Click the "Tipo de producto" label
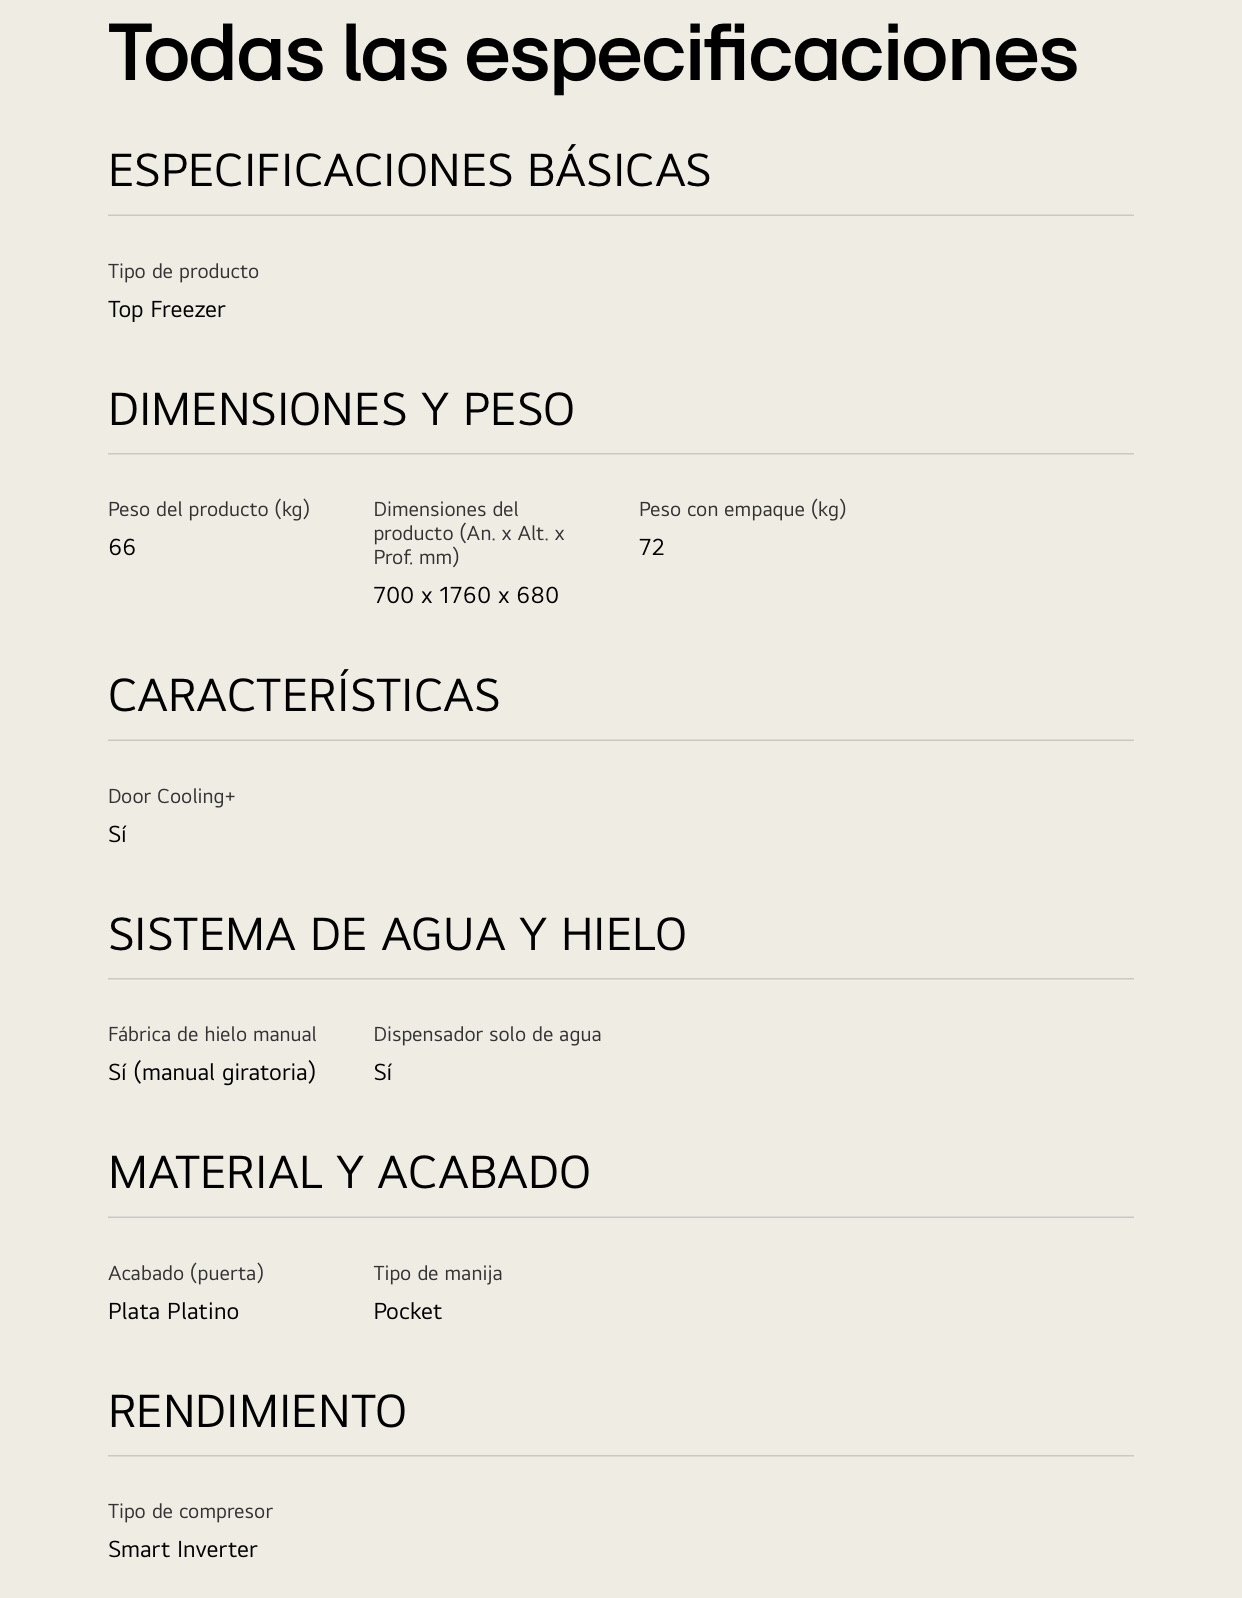Image resolution: width=1242 pixels, height=1598 pixels. click(x=183, y=271)
